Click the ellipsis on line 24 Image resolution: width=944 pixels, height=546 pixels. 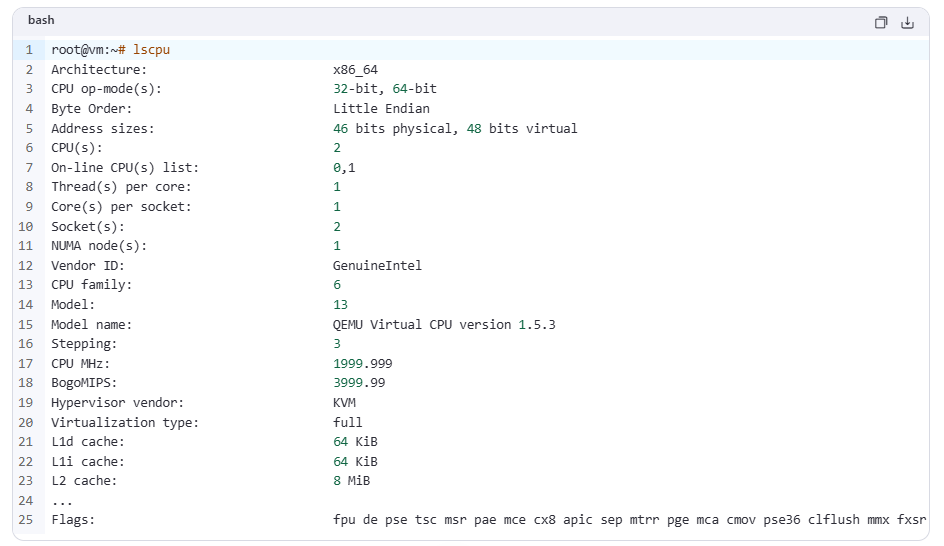point(62,500)
